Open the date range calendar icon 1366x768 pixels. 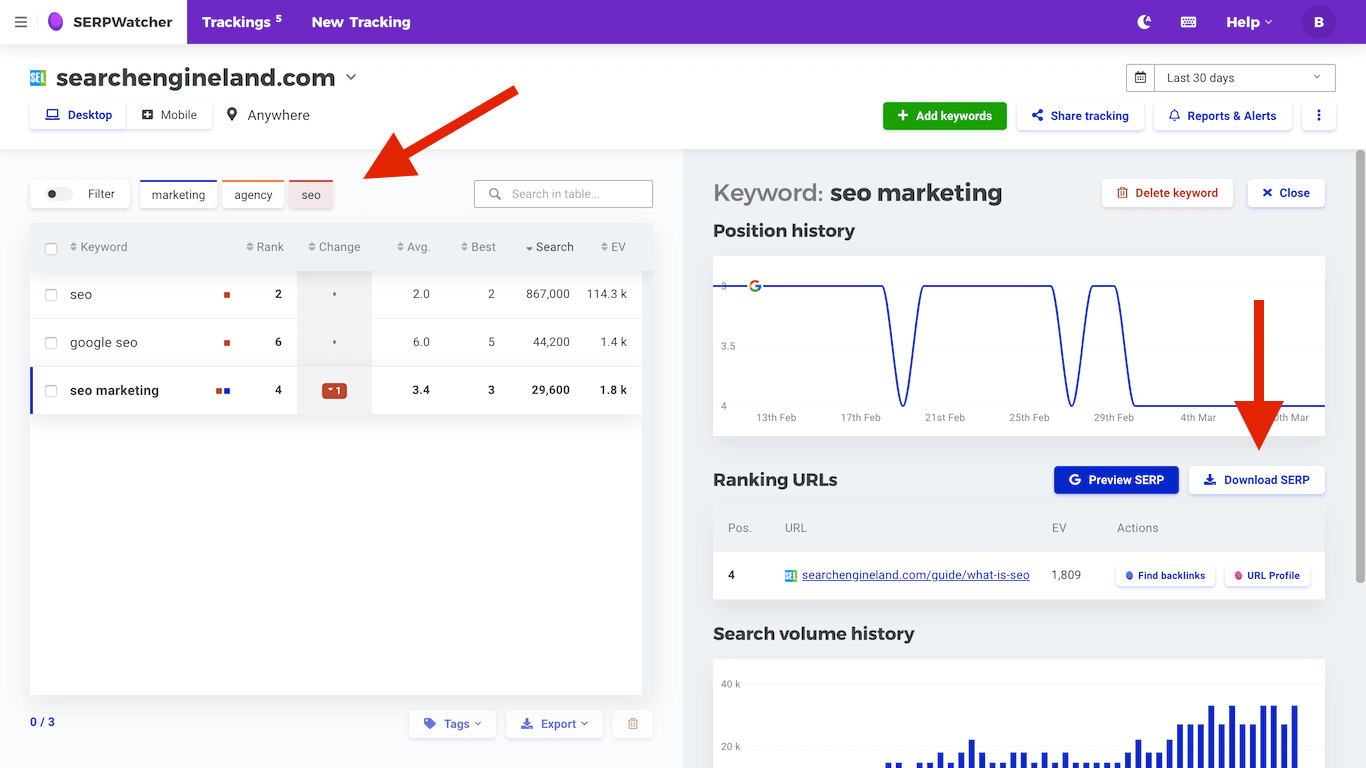coord(1139,77)
